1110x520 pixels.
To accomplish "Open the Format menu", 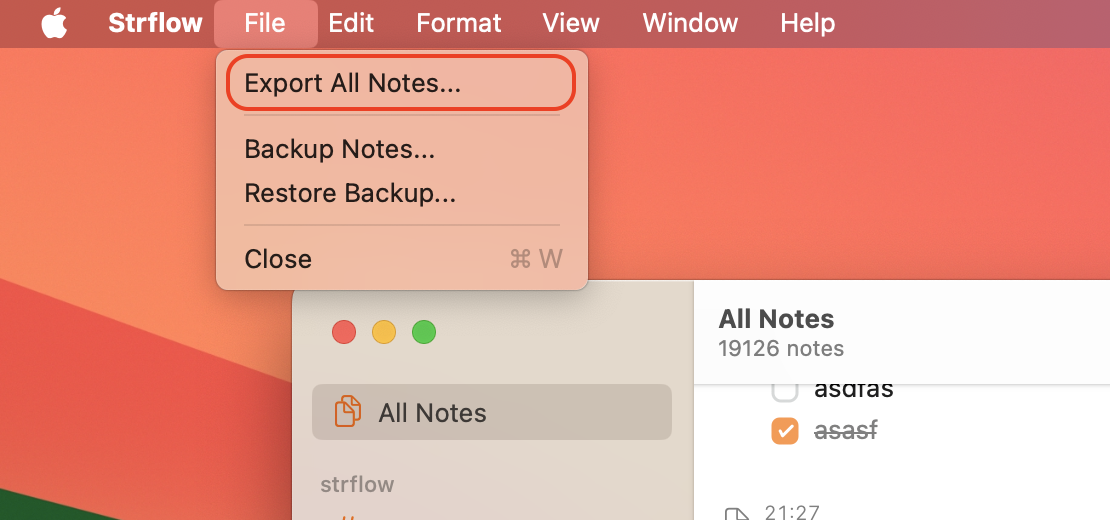I will click(x=459, y=23).
